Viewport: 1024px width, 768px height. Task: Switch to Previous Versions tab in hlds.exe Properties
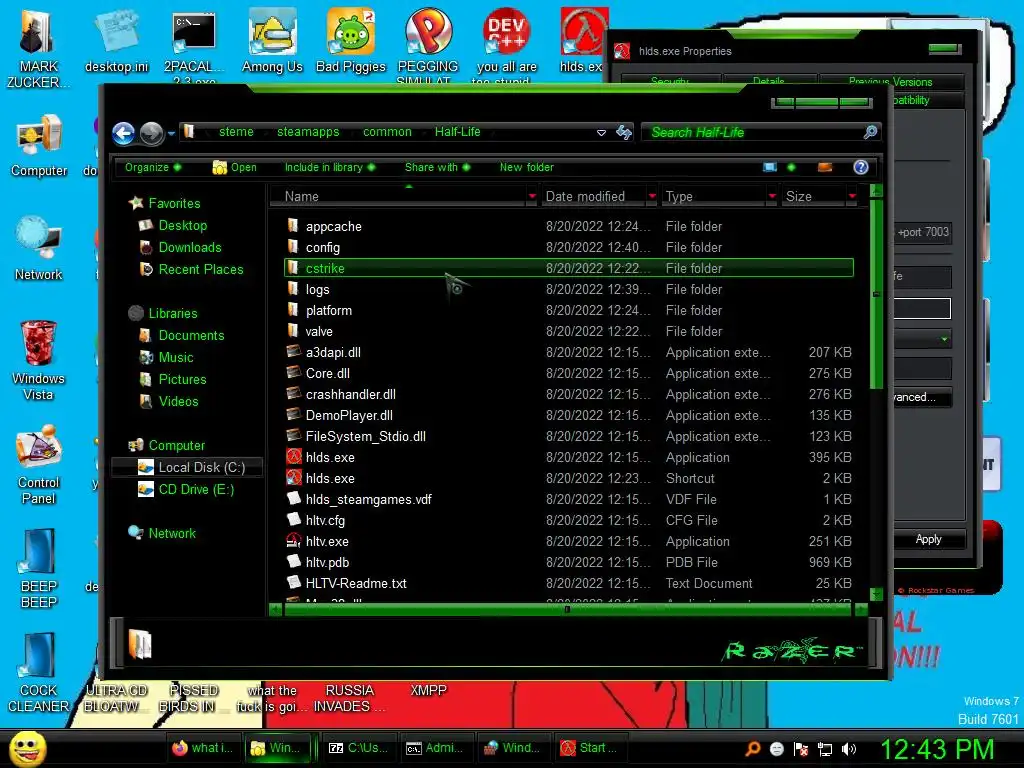pos(891,82)
